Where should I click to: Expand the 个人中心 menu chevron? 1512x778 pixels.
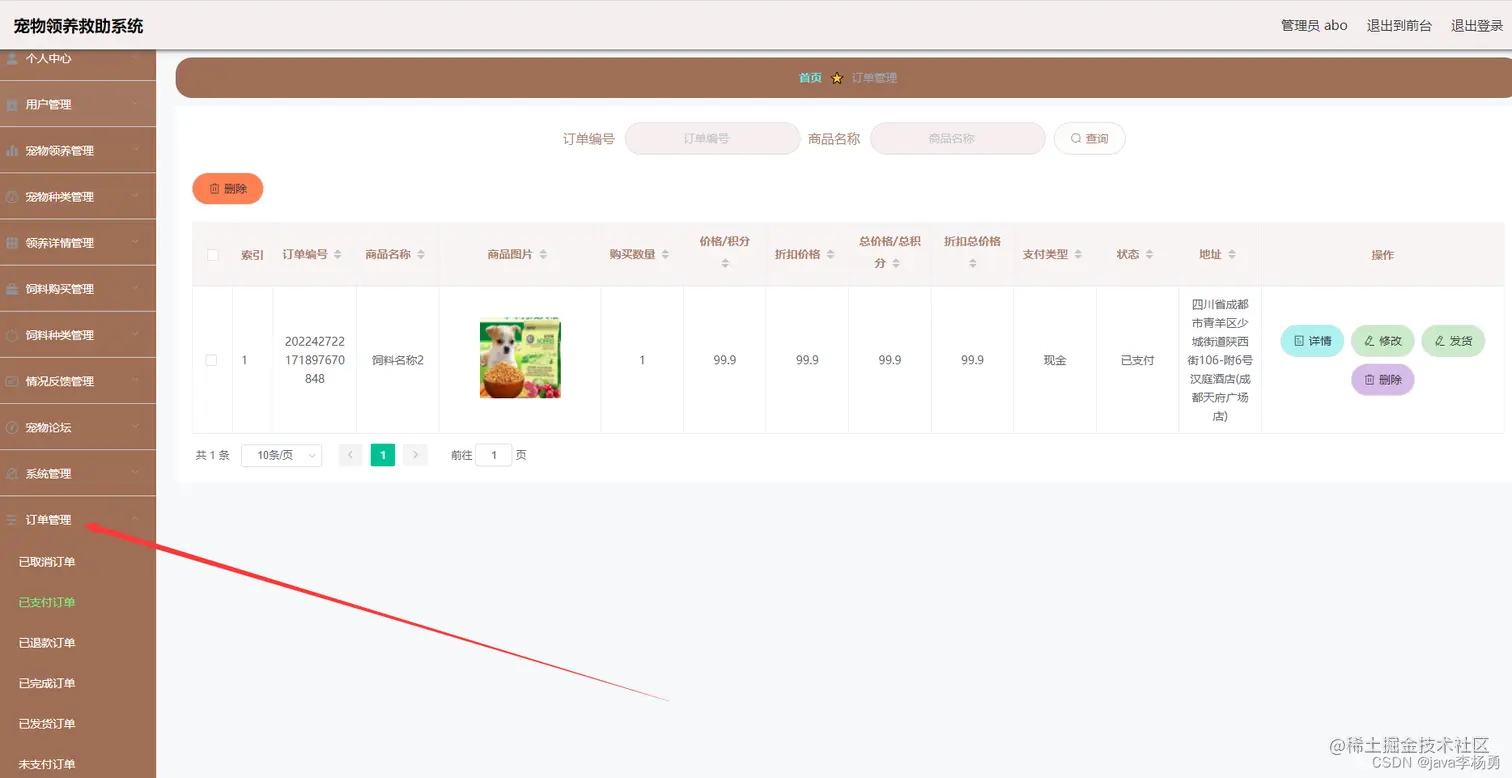[135, 59]
